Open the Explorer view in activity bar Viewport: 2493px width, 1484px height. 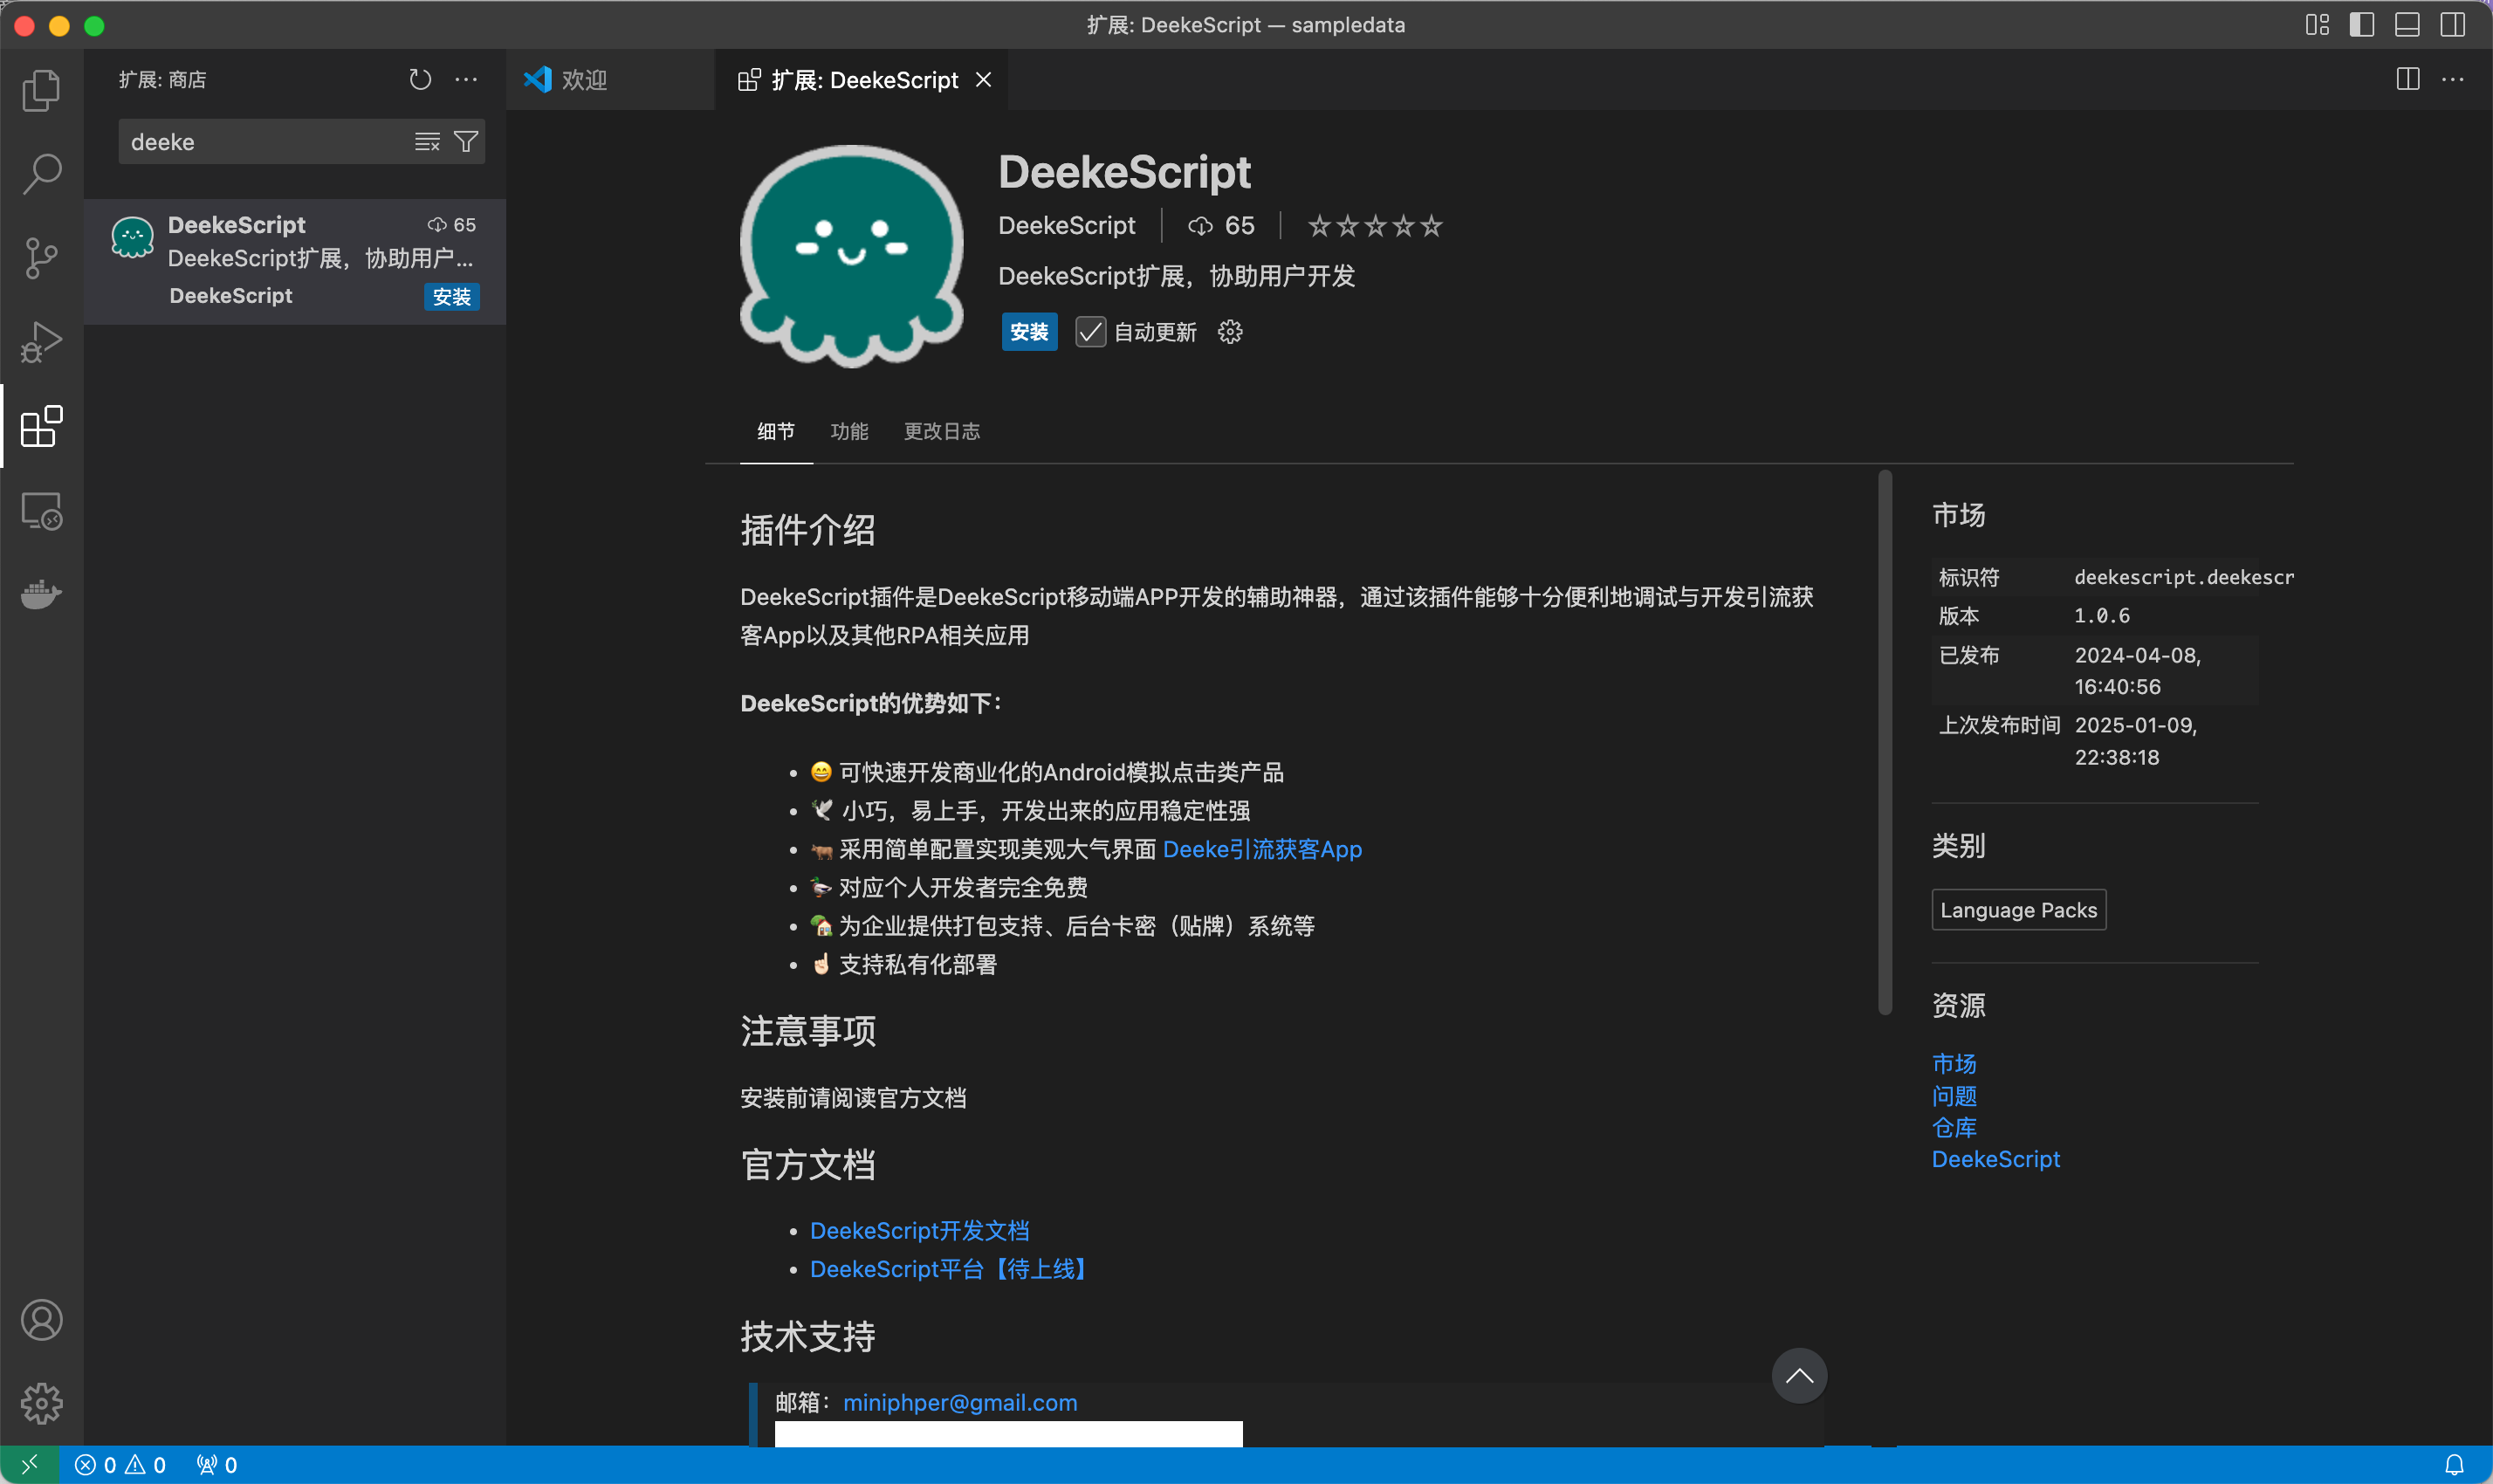pos(41,90)
